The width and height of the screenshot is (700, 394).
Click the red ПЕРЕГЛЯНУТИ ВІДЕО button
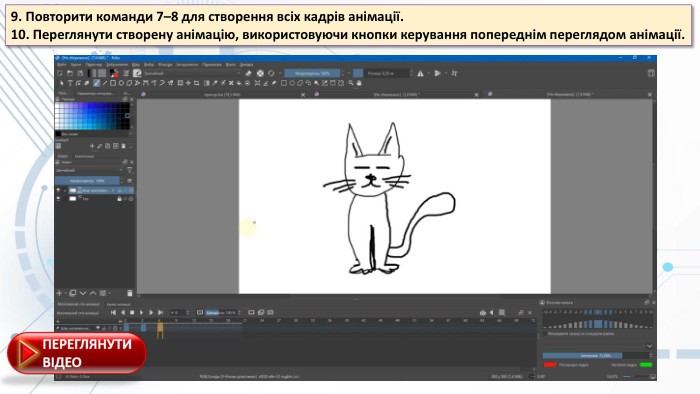coord(77,353)
